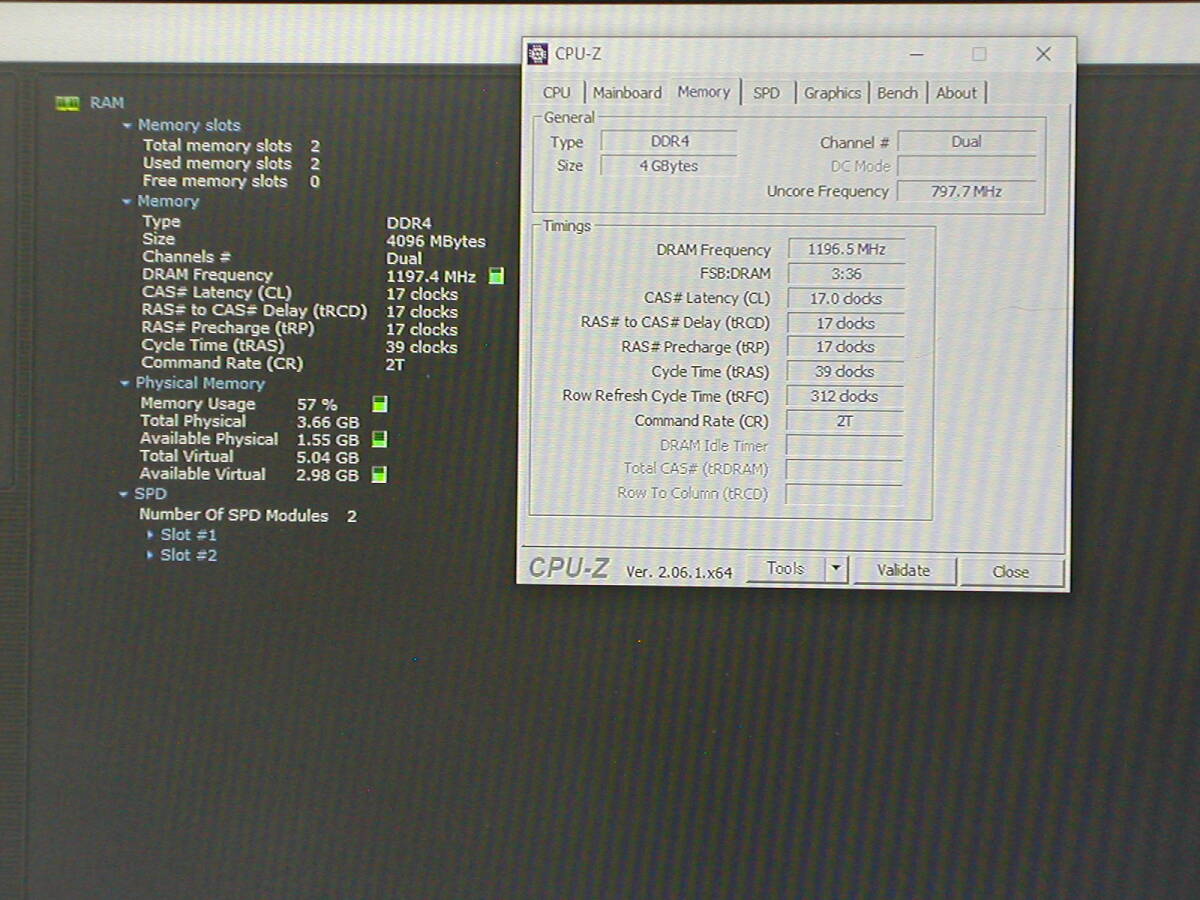Open the dropdown arrow beside Tools
Screen dimensions: 1200x900
(837, 570)
